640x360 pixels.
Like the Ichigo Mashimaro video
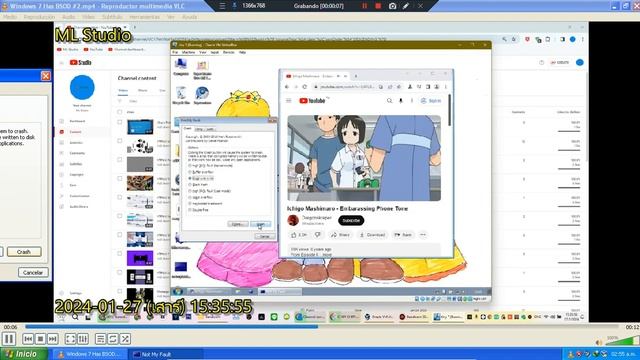tap(299, 235)
